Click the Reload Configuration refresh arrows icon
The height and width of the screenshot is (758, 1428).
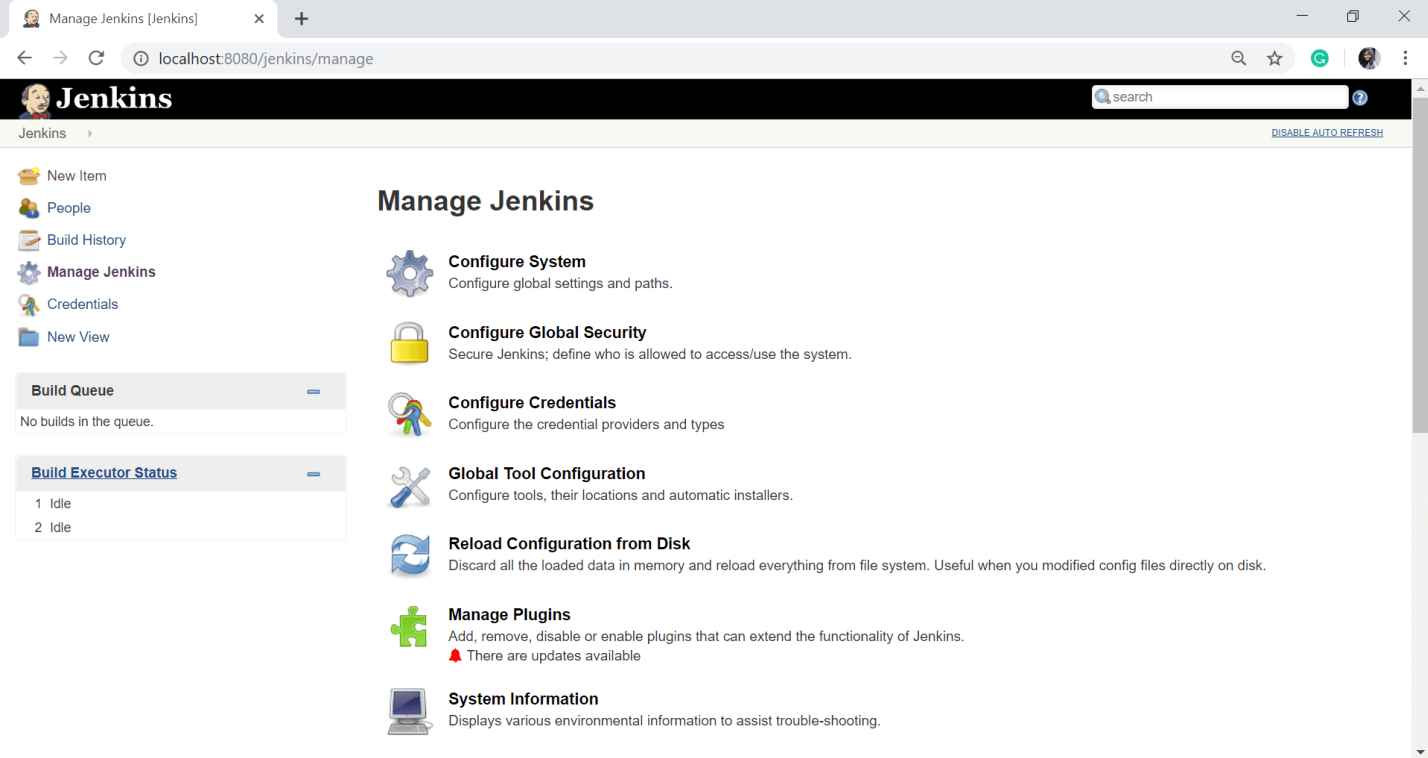[x=409, y=555]
